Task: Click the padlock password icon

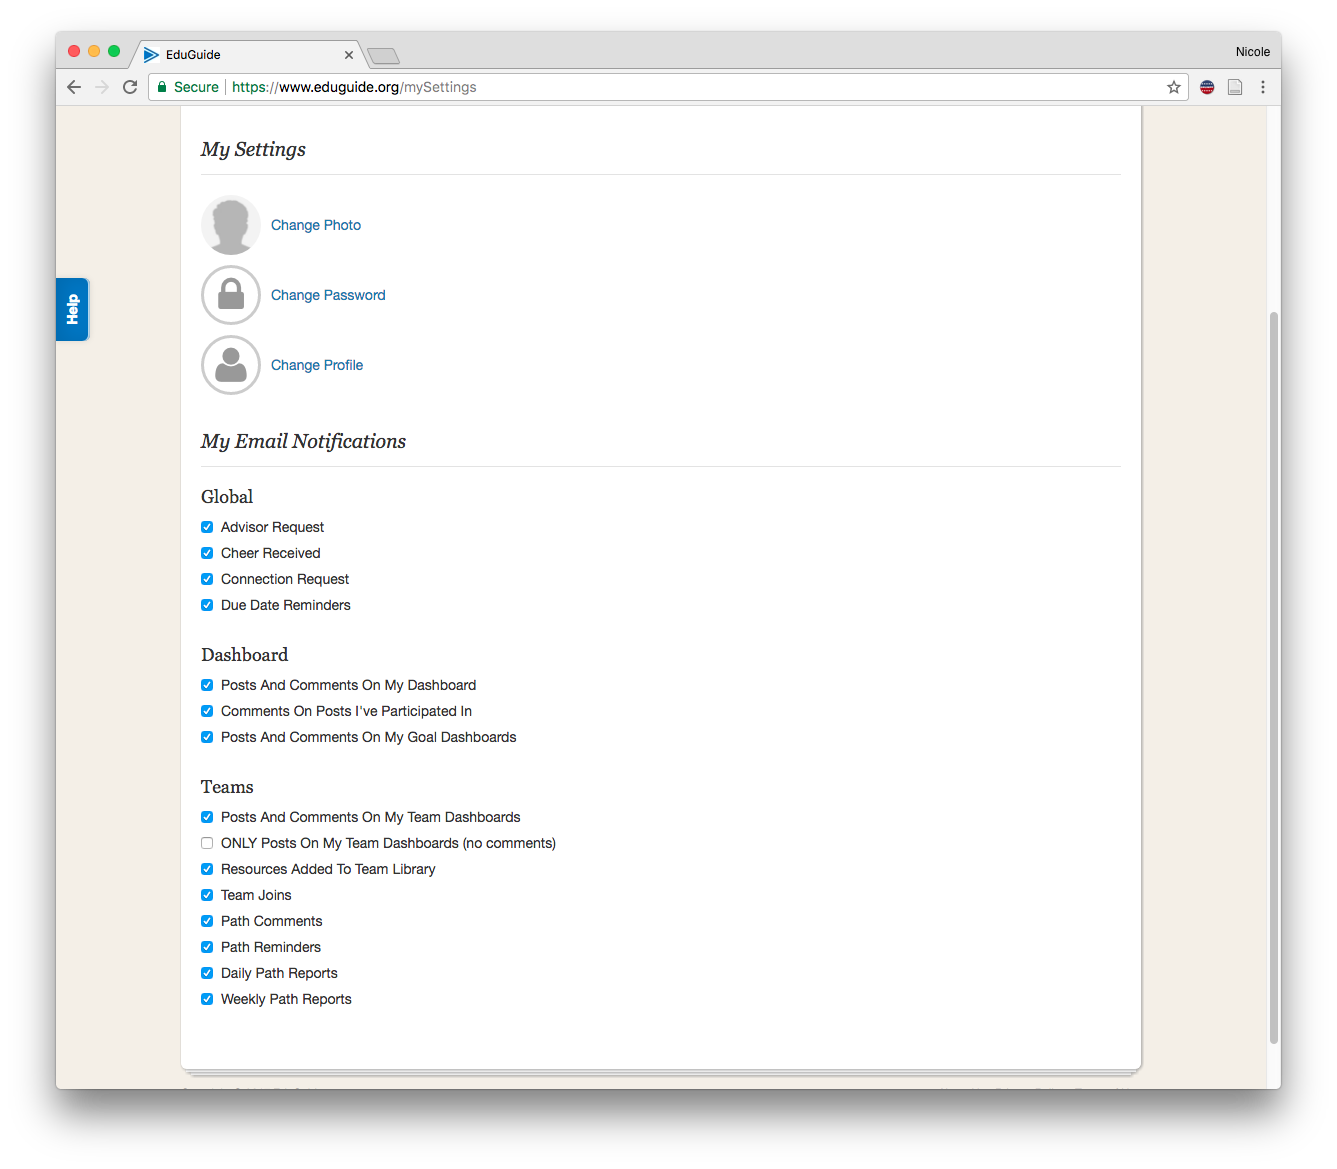Action: 231,295
